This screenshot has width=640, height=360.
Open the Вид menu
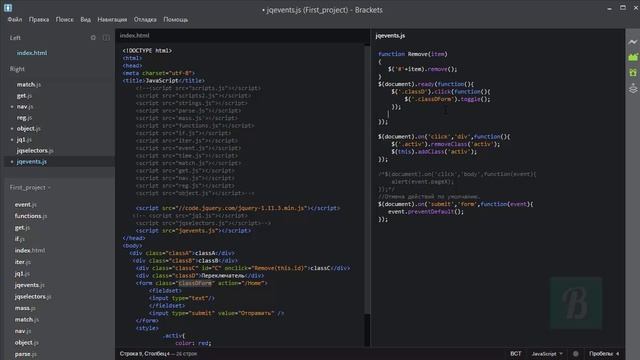click(85, 20)
